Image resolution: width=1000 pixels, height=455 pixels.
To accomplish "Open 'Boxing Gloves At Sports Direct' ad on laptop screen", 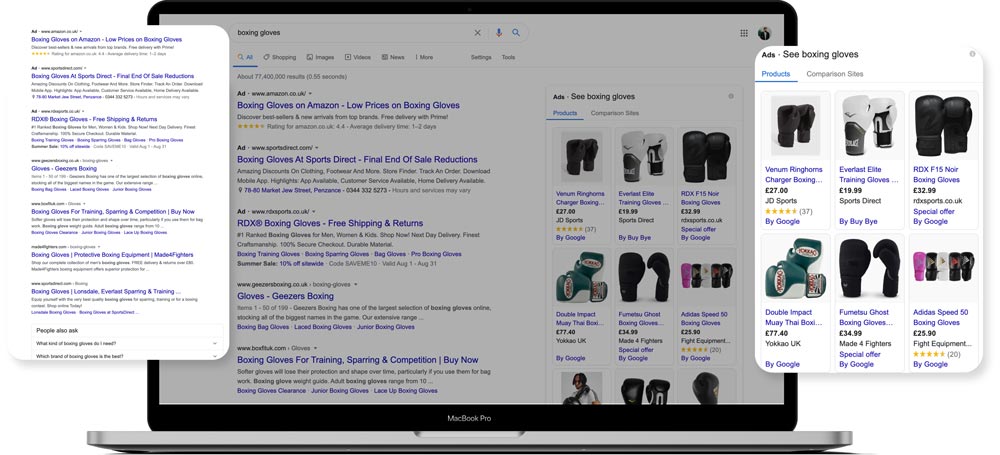I will (x=357, y=160).
